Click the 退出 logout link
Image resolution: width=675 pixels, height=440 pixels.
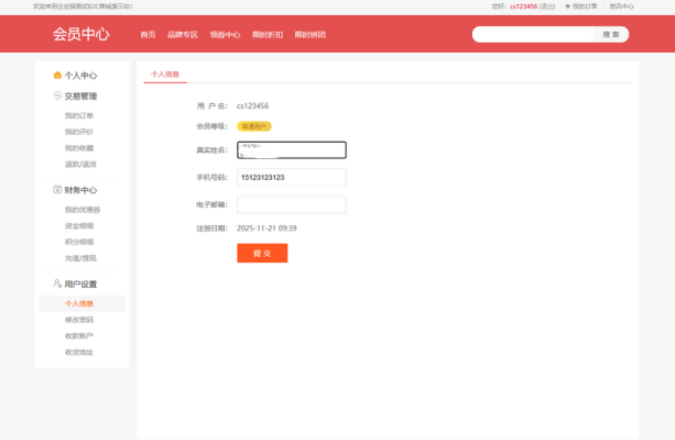point(547,6)
